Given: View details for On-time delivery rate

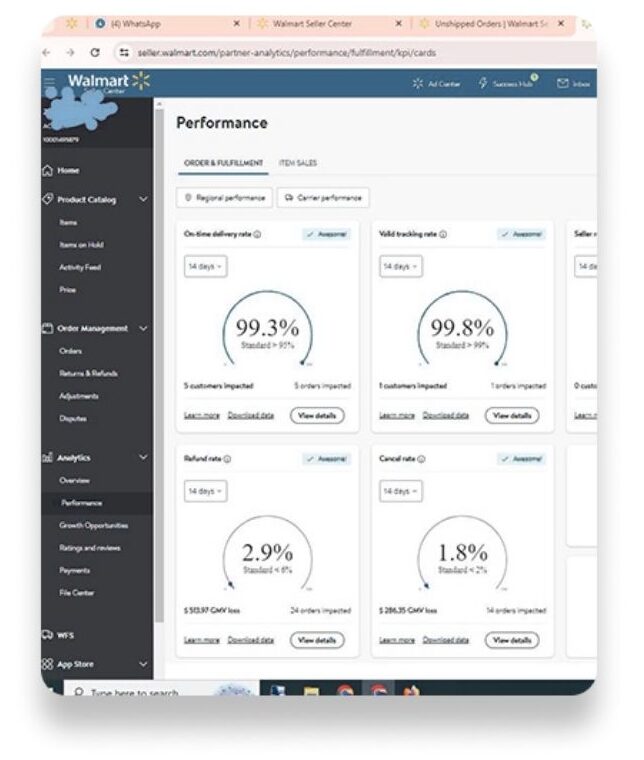Looking at the screenshot, I should point(317,415).
